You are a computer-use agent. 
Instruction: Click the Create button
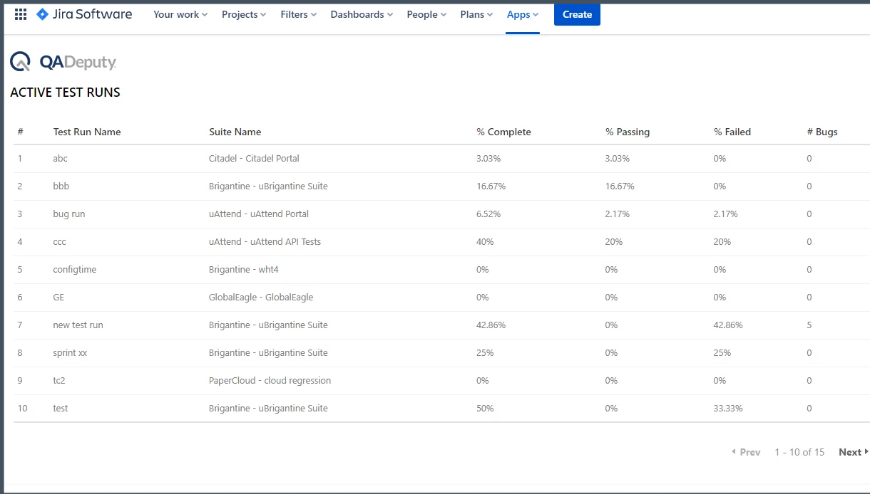[x=577, y=15]
